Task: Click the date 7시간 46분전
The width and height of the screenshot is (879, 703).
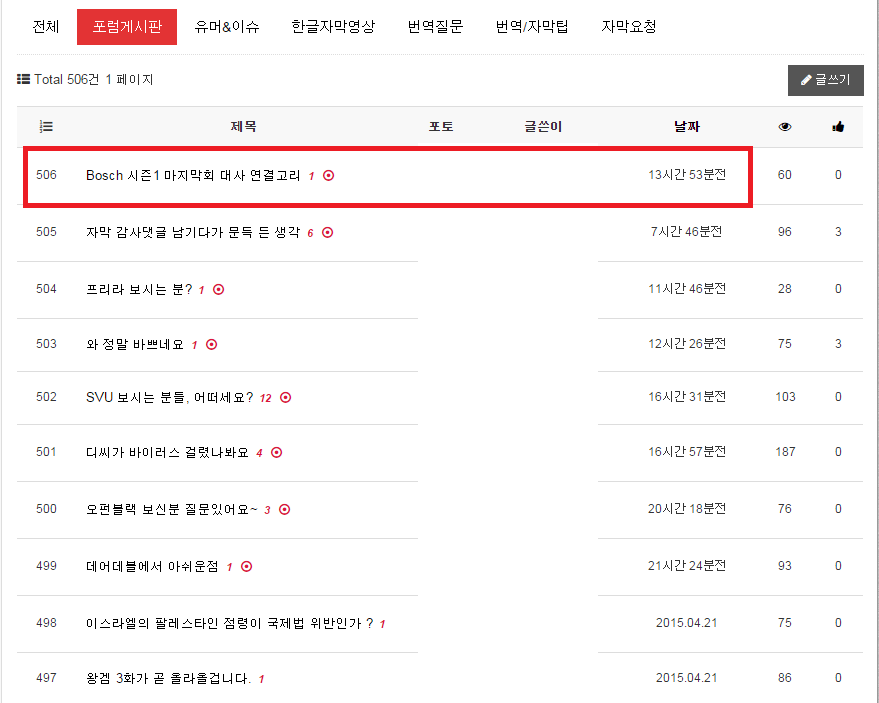Action: pyautogui.click(x=687, y=232)
